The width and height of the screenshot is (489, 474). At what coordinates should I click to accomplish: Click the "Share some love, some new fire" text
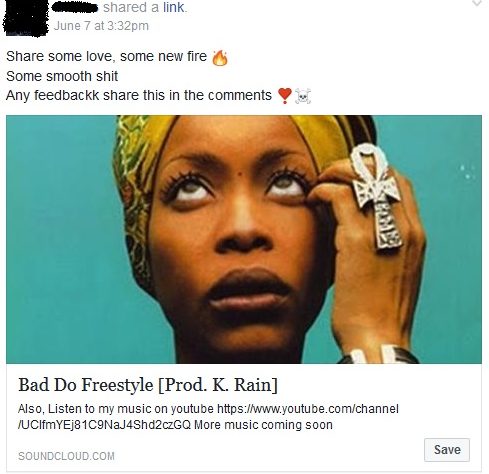point(106,56)
